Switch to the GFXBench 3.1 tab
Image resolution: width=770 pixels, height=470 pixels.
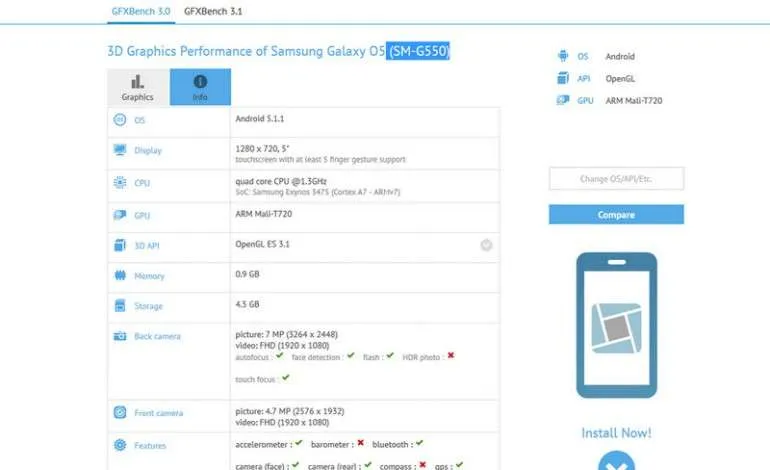pyautogui.click(x=213, y=11)
